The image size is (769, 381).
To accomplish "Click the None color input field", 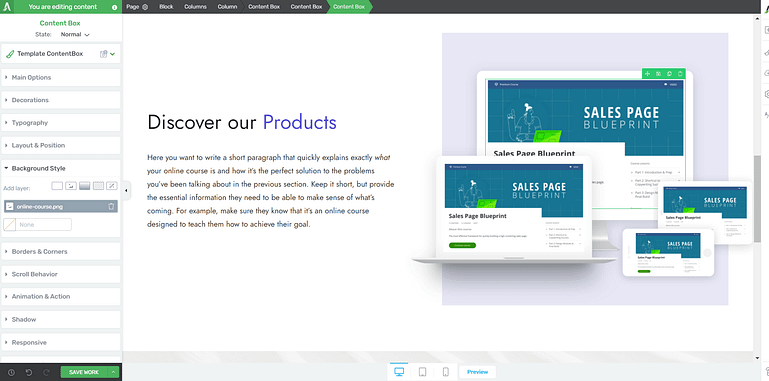I will point(43,225).
